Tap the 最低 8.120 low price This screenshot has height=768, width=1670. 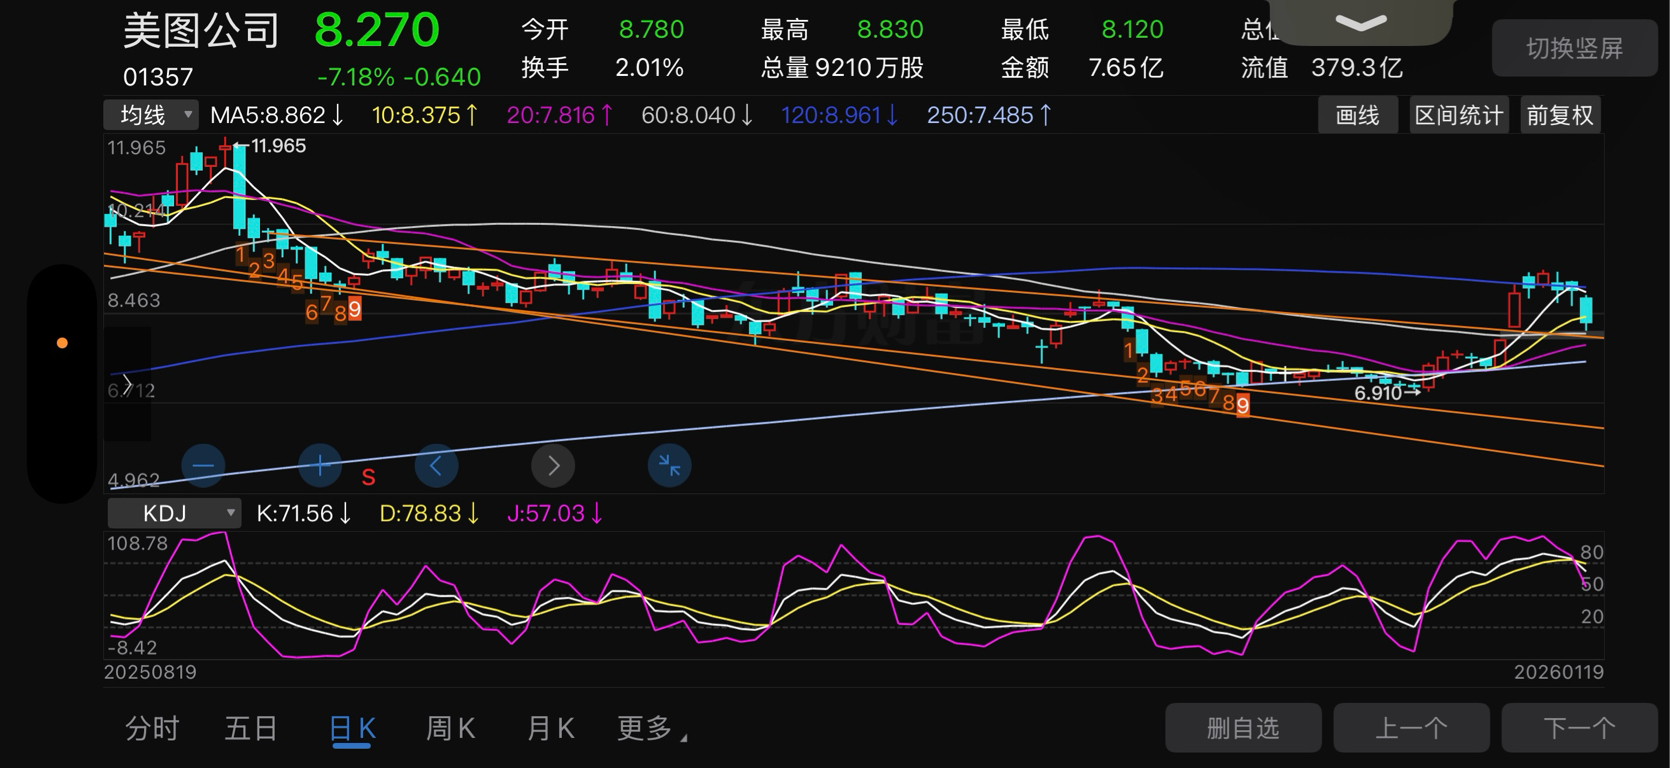click(x=1083, y=29)
